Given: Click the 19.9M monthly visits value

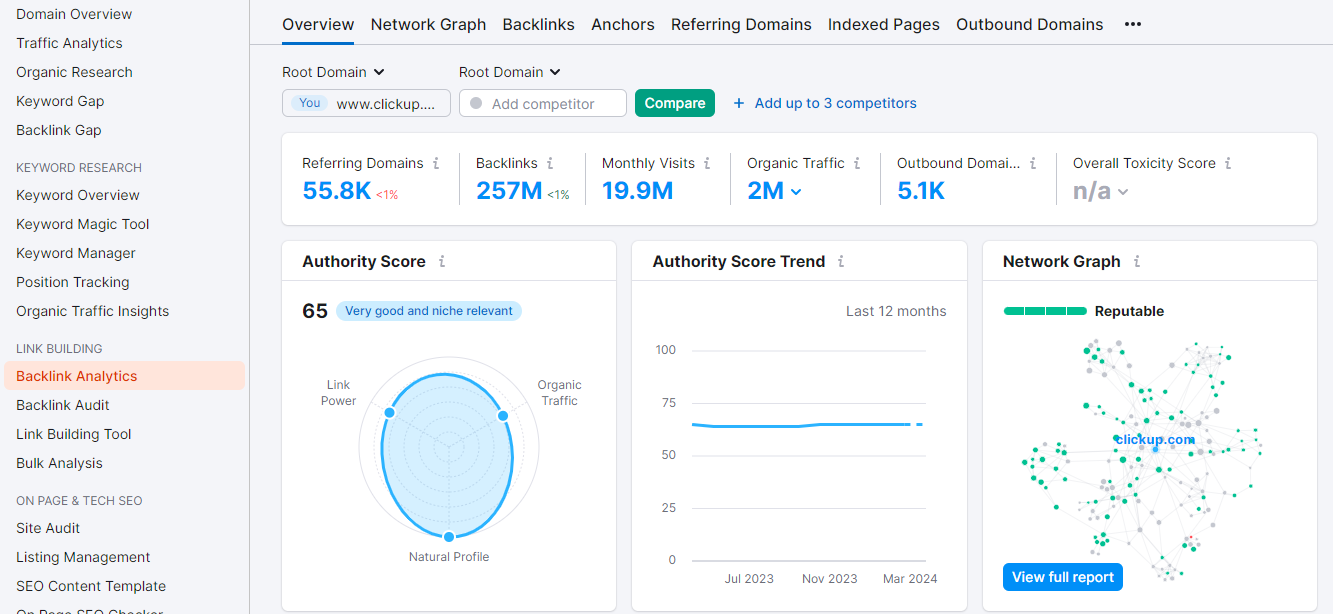Looking at the screenshot, I should pos(637,190).
